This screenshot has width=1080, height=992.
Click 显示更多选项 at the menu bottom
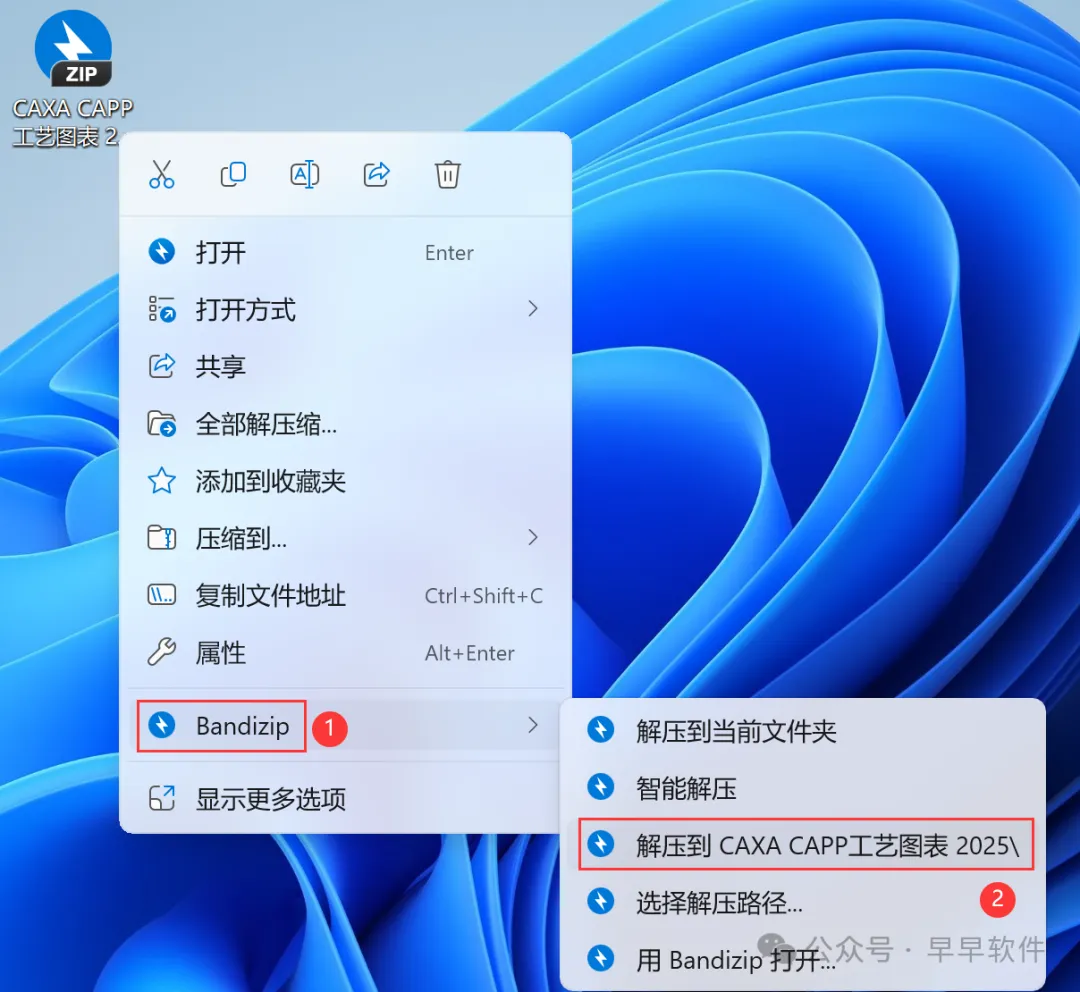tap(344, 799)
